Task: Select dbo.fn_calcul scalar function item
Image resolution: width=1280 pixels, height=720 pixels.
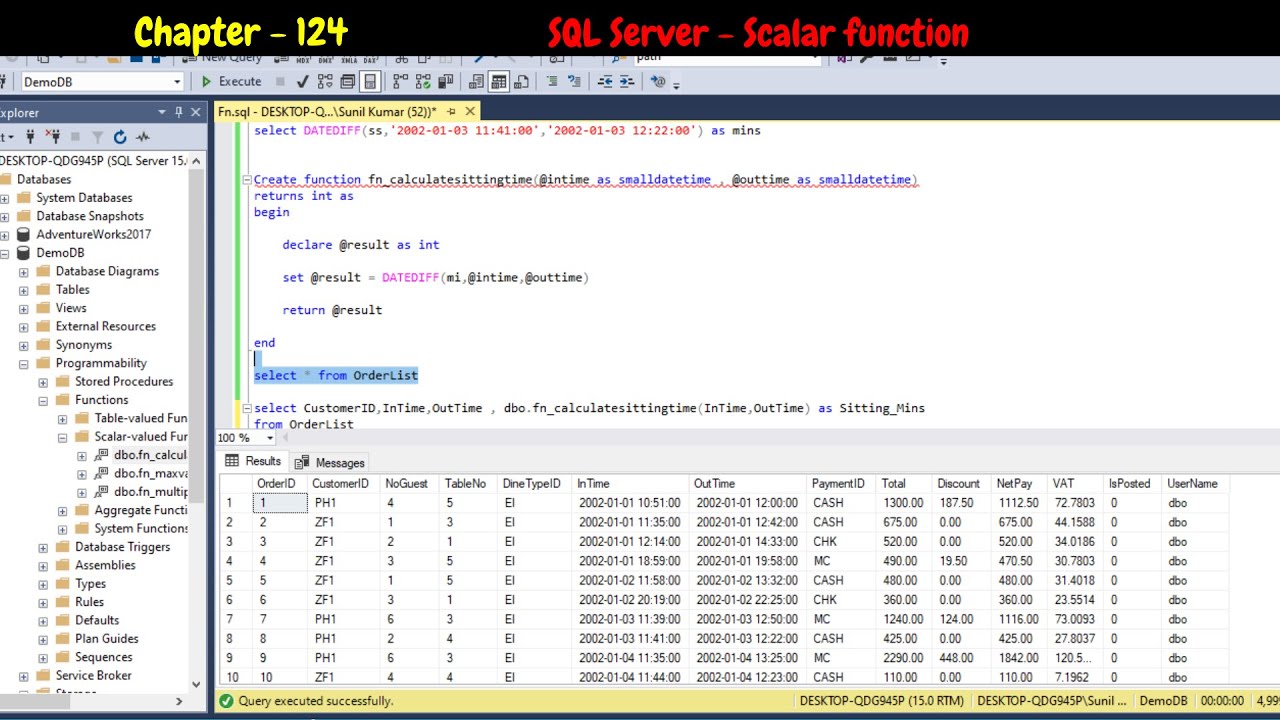Action: click(x=150, y=455)
